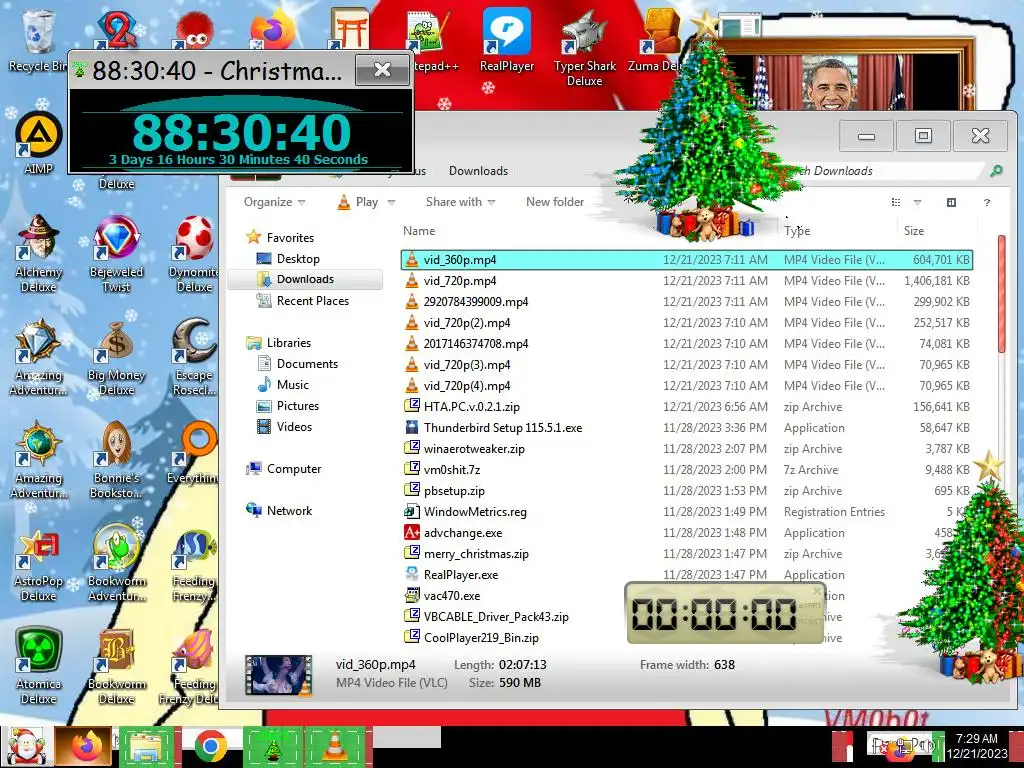
Task: Launch the Bejeweled Twist desktop shortcut
Action: (116, 253)
